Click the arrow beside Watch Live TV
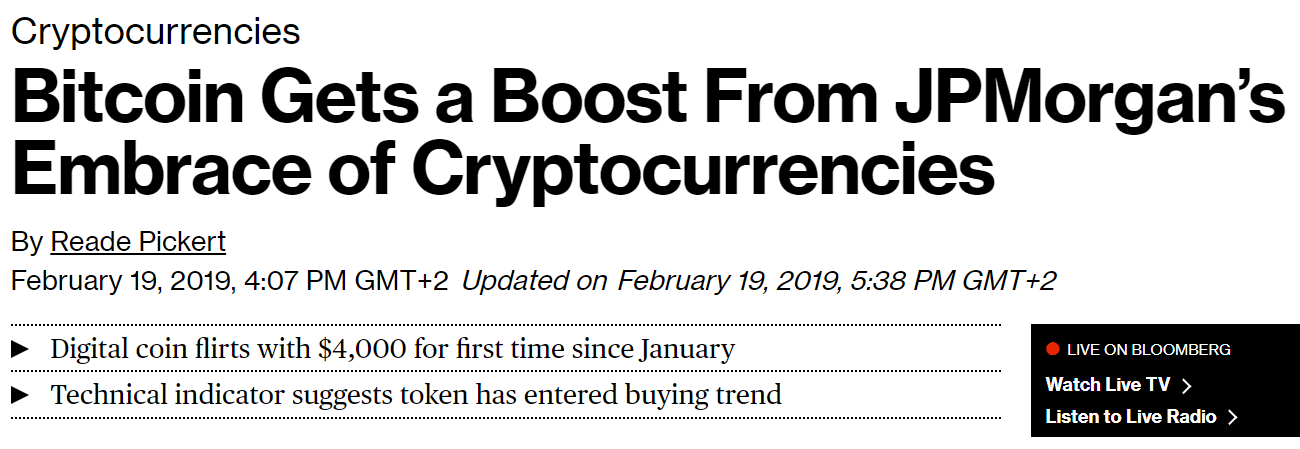This screenshot has width=1300, height=449. click(1187, 385)
